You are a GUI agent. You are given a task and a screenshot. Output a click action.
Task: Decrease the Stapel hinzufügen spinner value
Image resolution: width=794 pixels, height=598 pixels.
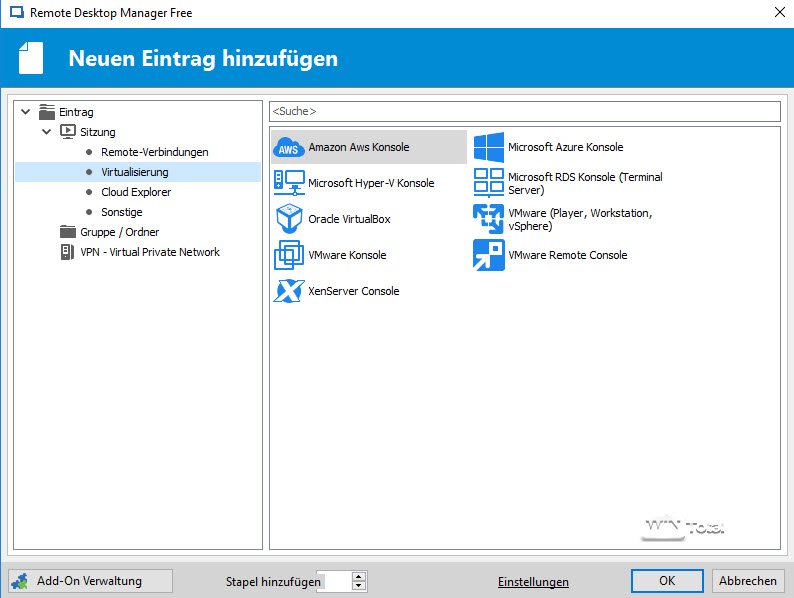[x=359, y=586]
